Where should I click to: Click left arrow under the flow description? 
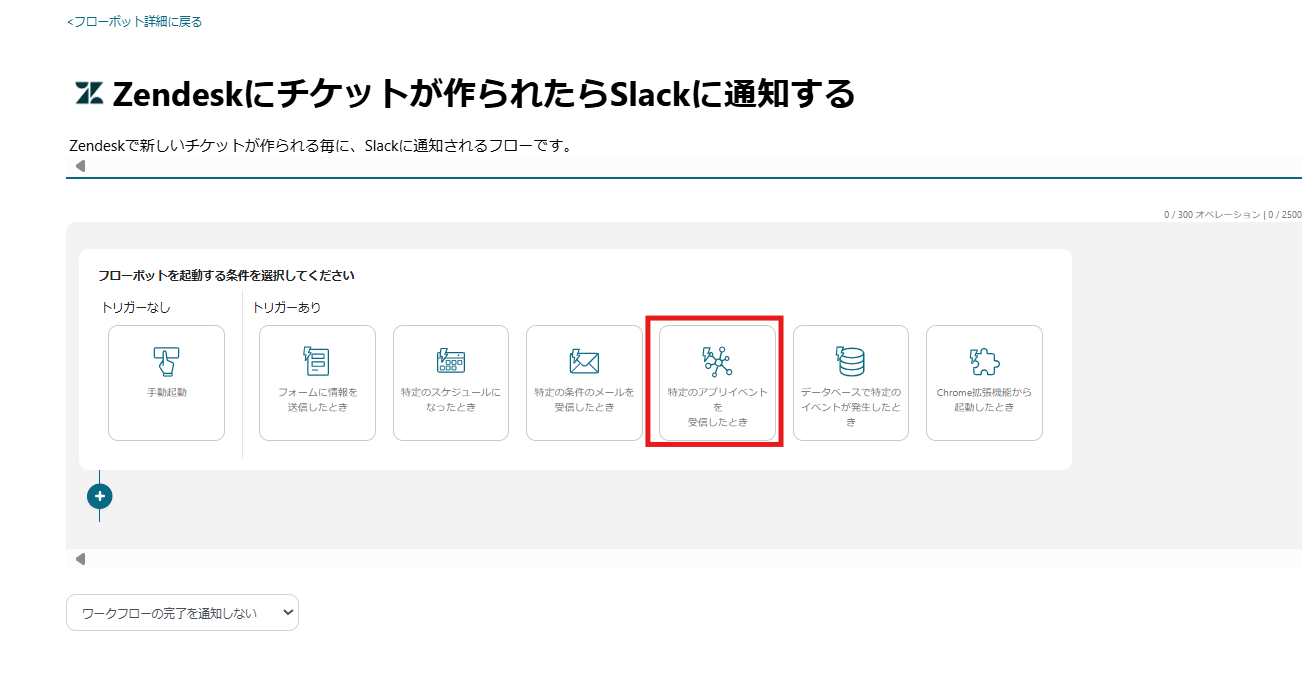tap(80, 166)
